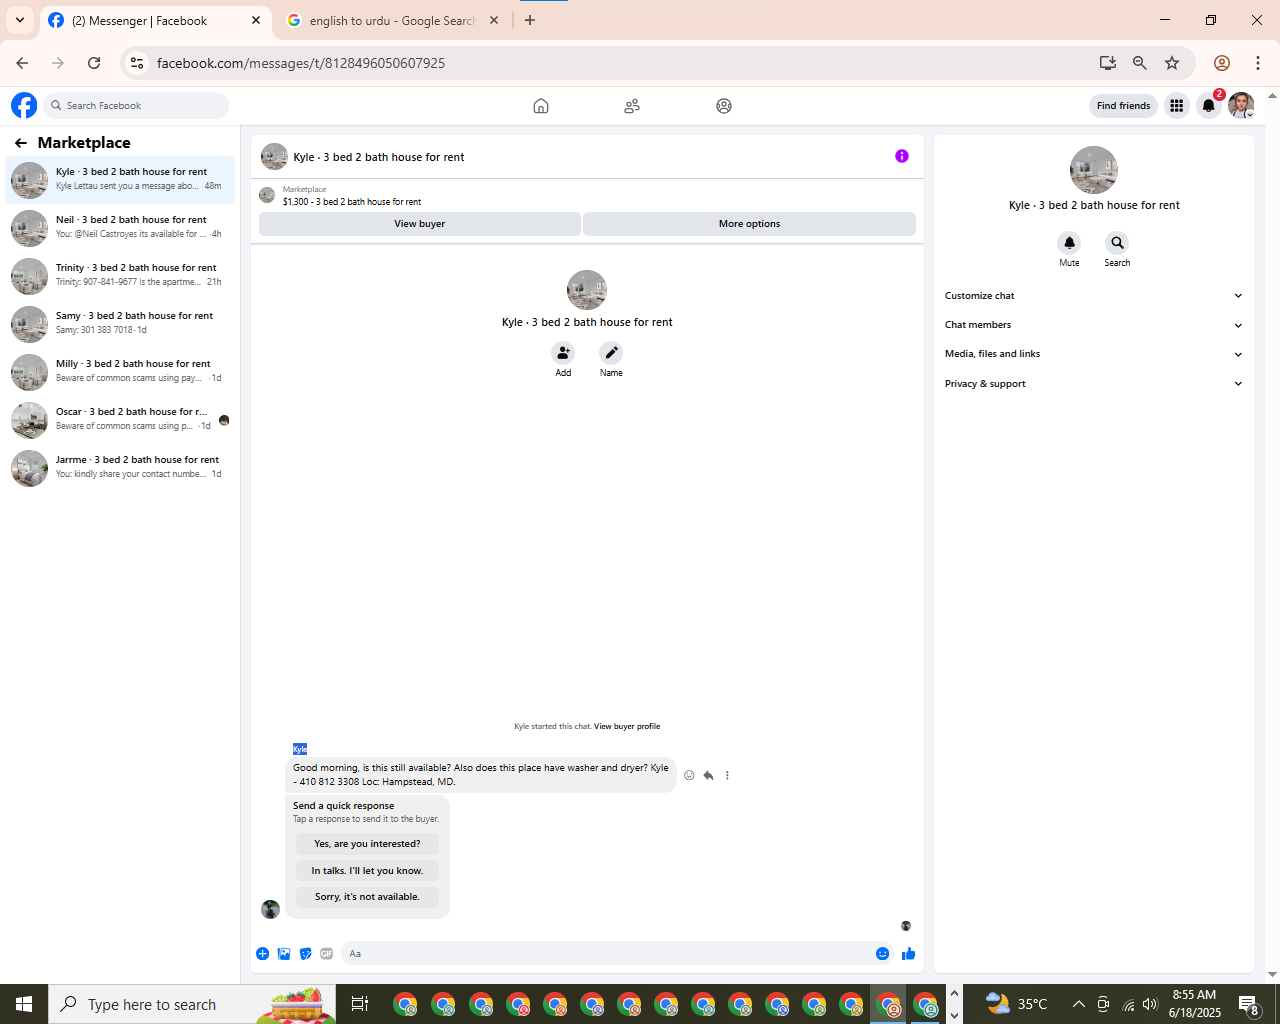
Task: Show hidden system tray icons
Action: point(1079,1004)
